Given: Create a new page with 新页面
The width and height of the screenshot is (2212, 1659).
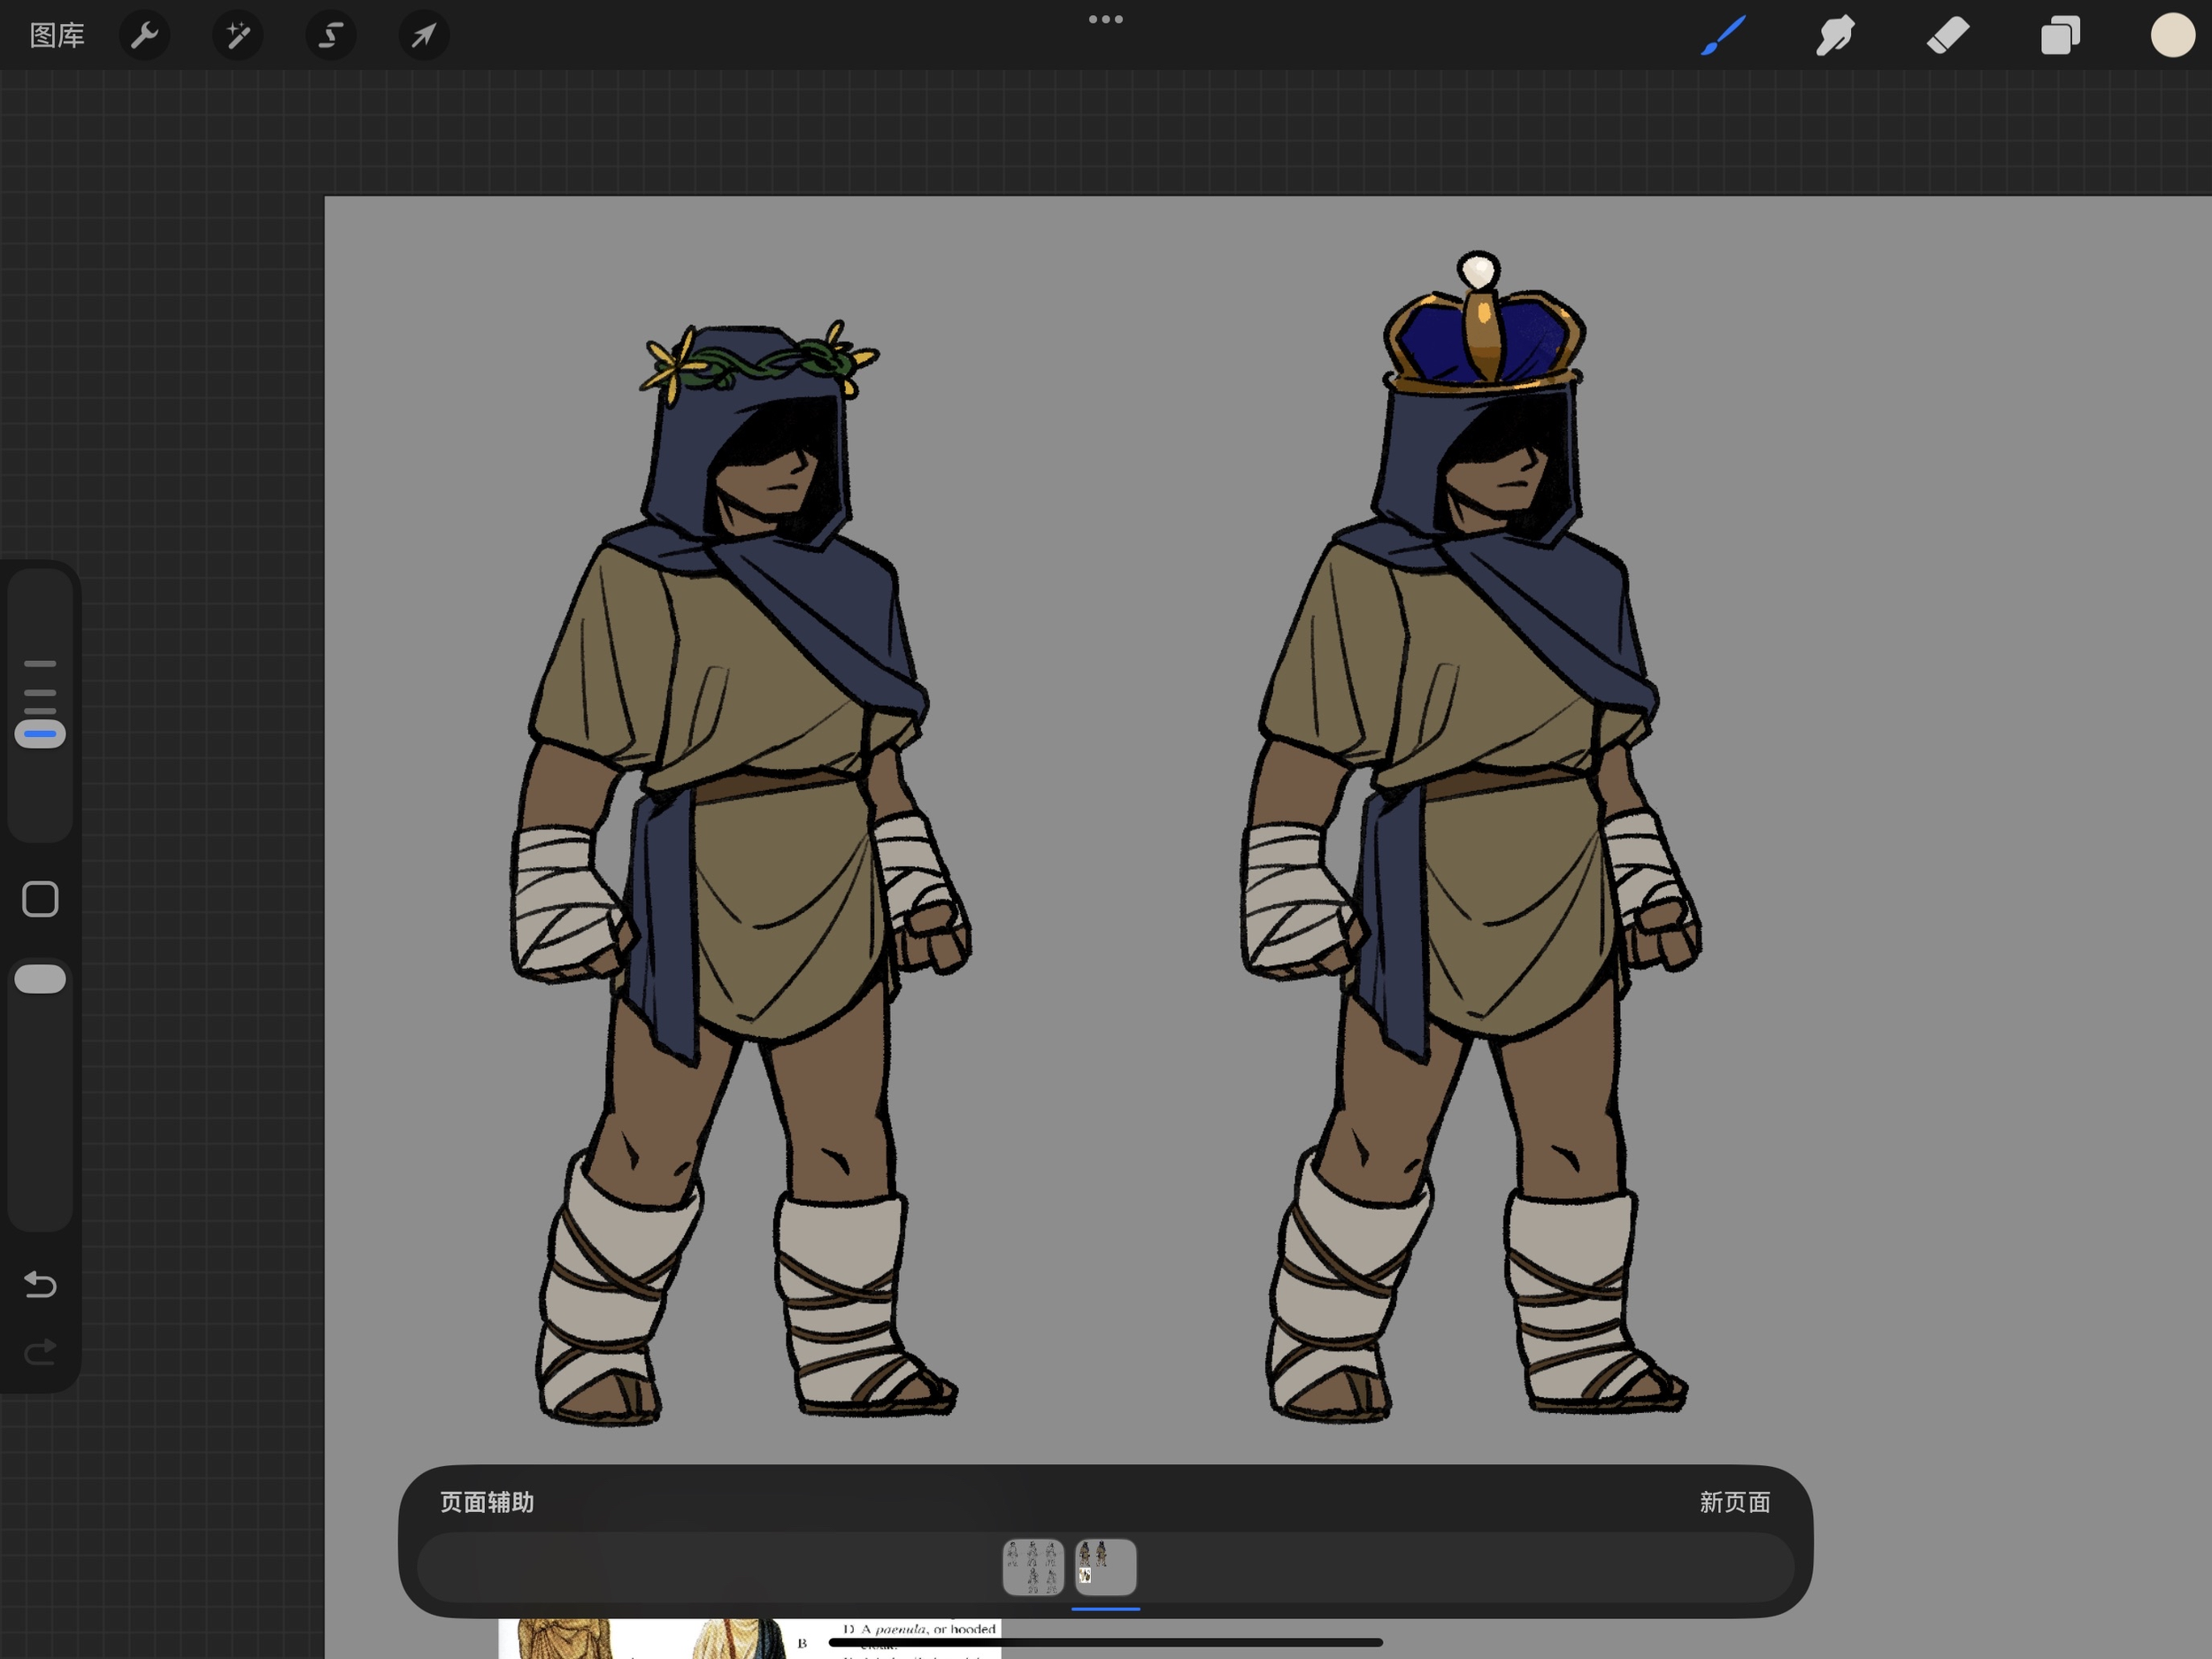Looking at the screenshot, I should coord(1734,1502).
